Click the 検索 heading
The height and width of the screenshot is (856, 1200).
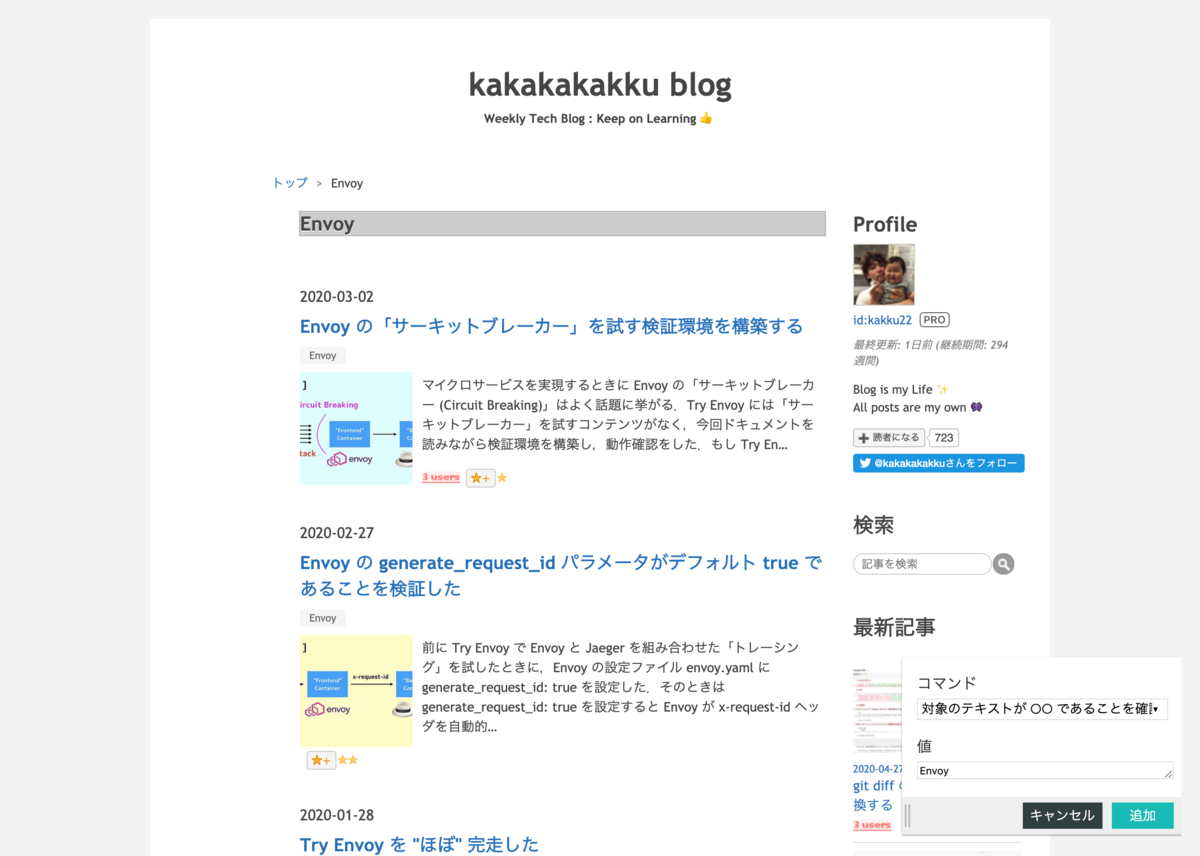[873, 524]
